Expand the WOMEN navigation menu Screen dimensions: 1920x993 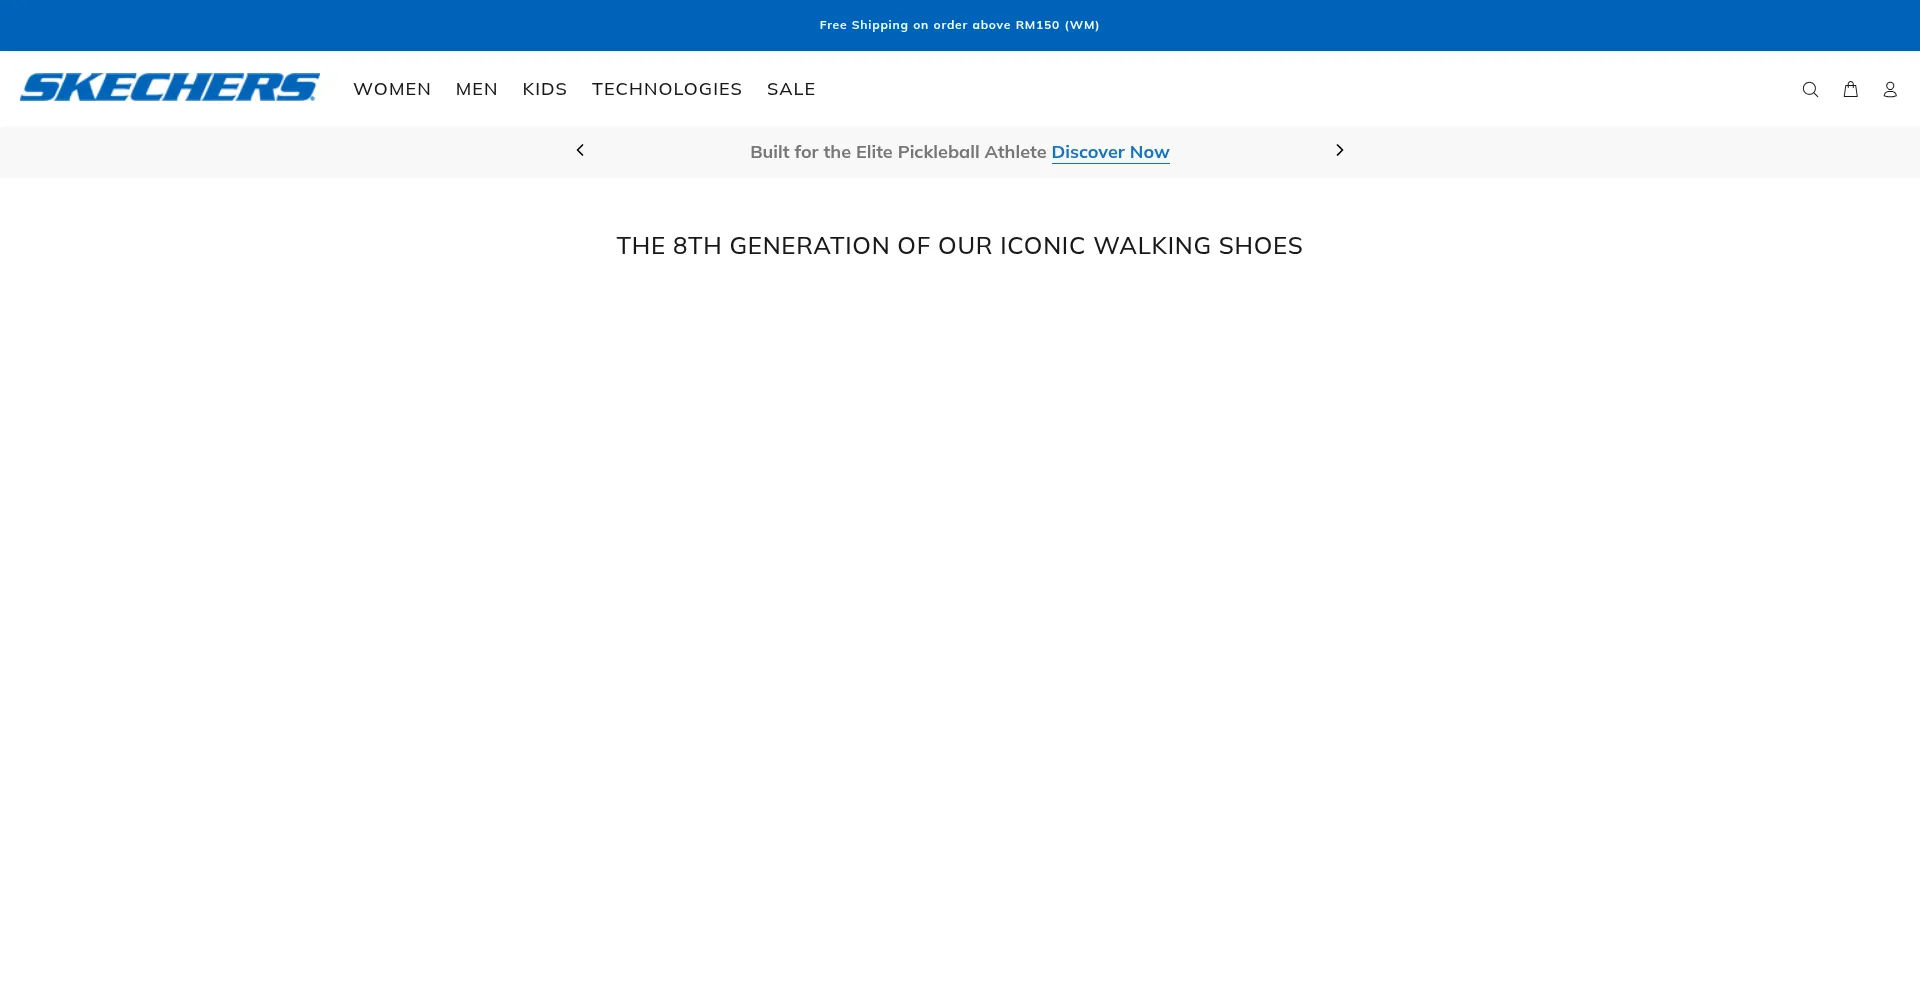[392, 89]
